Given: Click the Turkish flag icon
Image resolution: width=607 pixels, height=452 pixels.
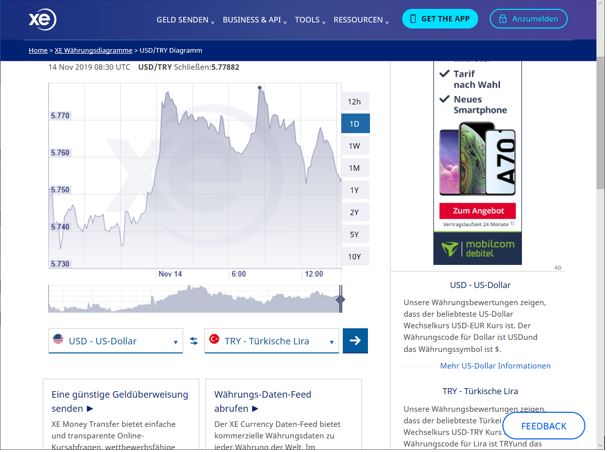Looking at the screenshot, I should [214, 339].
